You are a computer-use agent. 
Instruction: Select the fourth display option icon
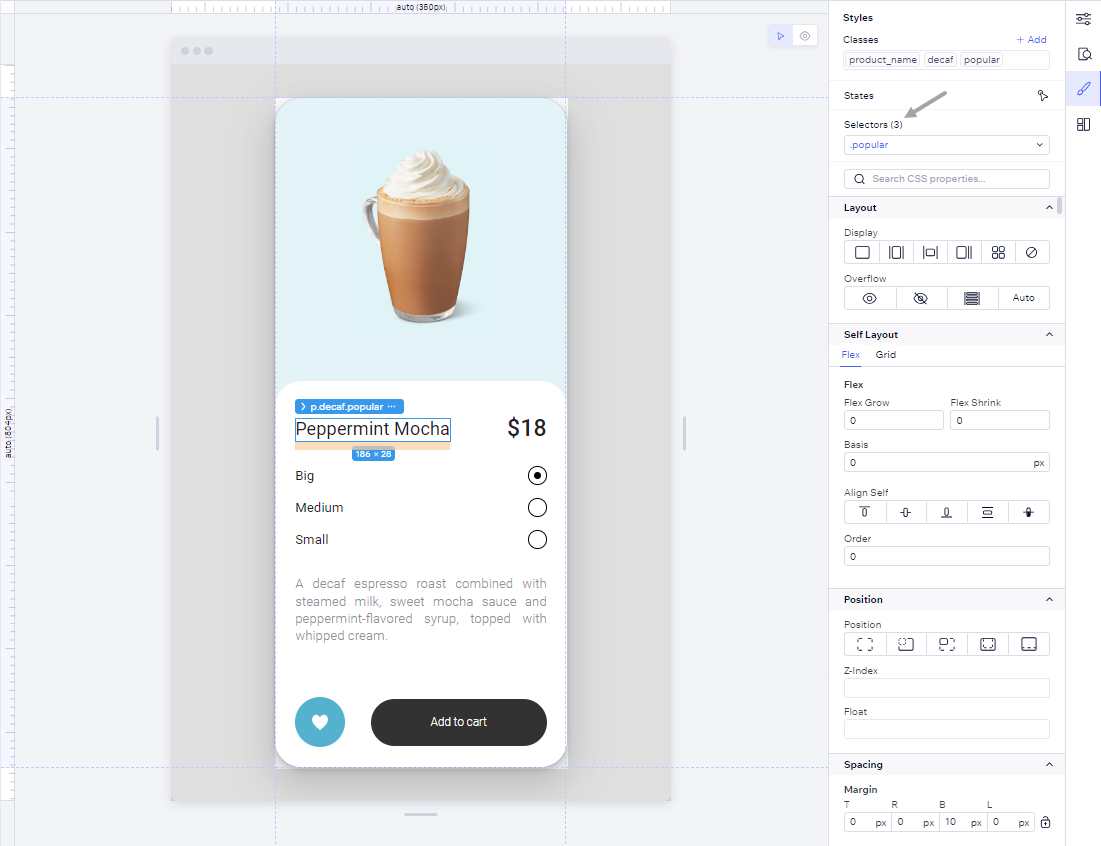pos(964,253)
